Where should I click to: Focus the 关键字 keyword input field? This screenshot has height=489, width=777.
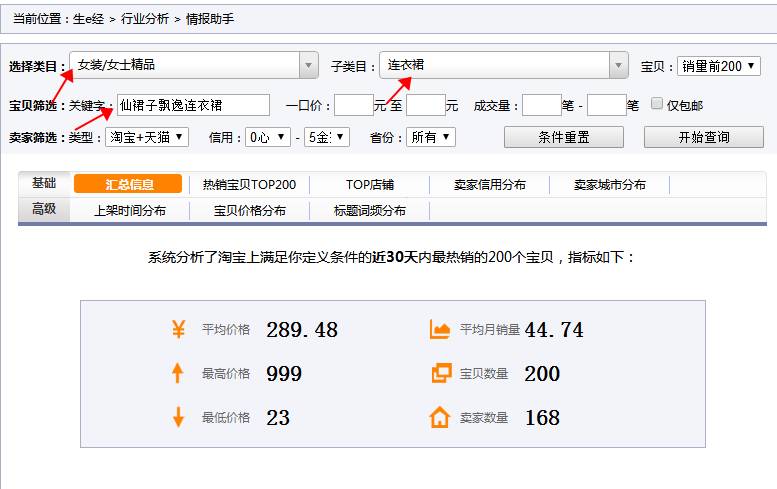pyautogui.click(x=193, y=105)
